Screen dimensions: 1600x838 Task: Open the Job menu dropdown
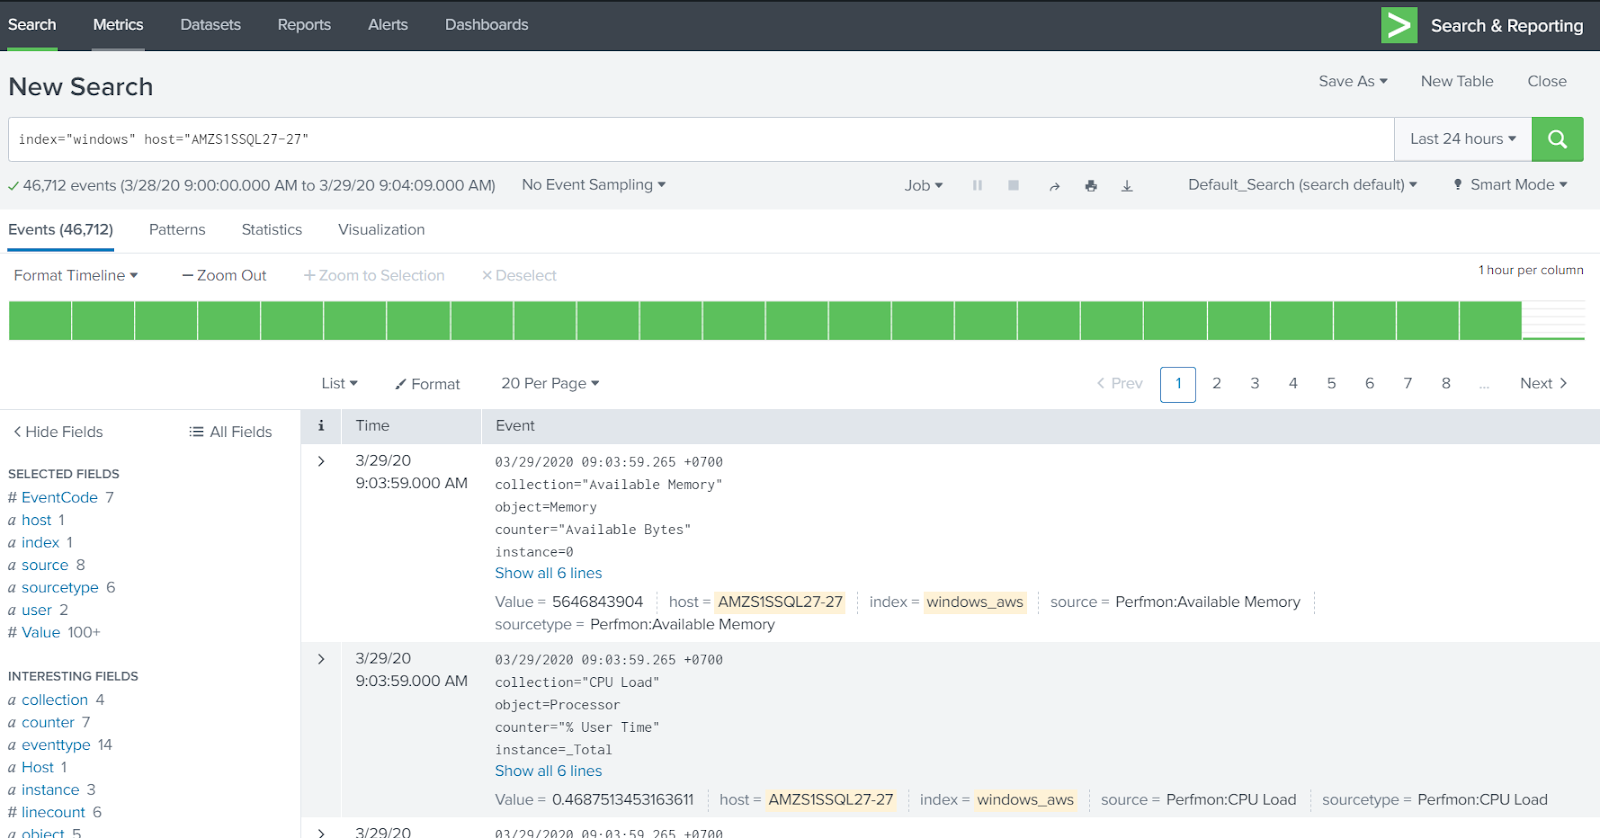point(924,186)
